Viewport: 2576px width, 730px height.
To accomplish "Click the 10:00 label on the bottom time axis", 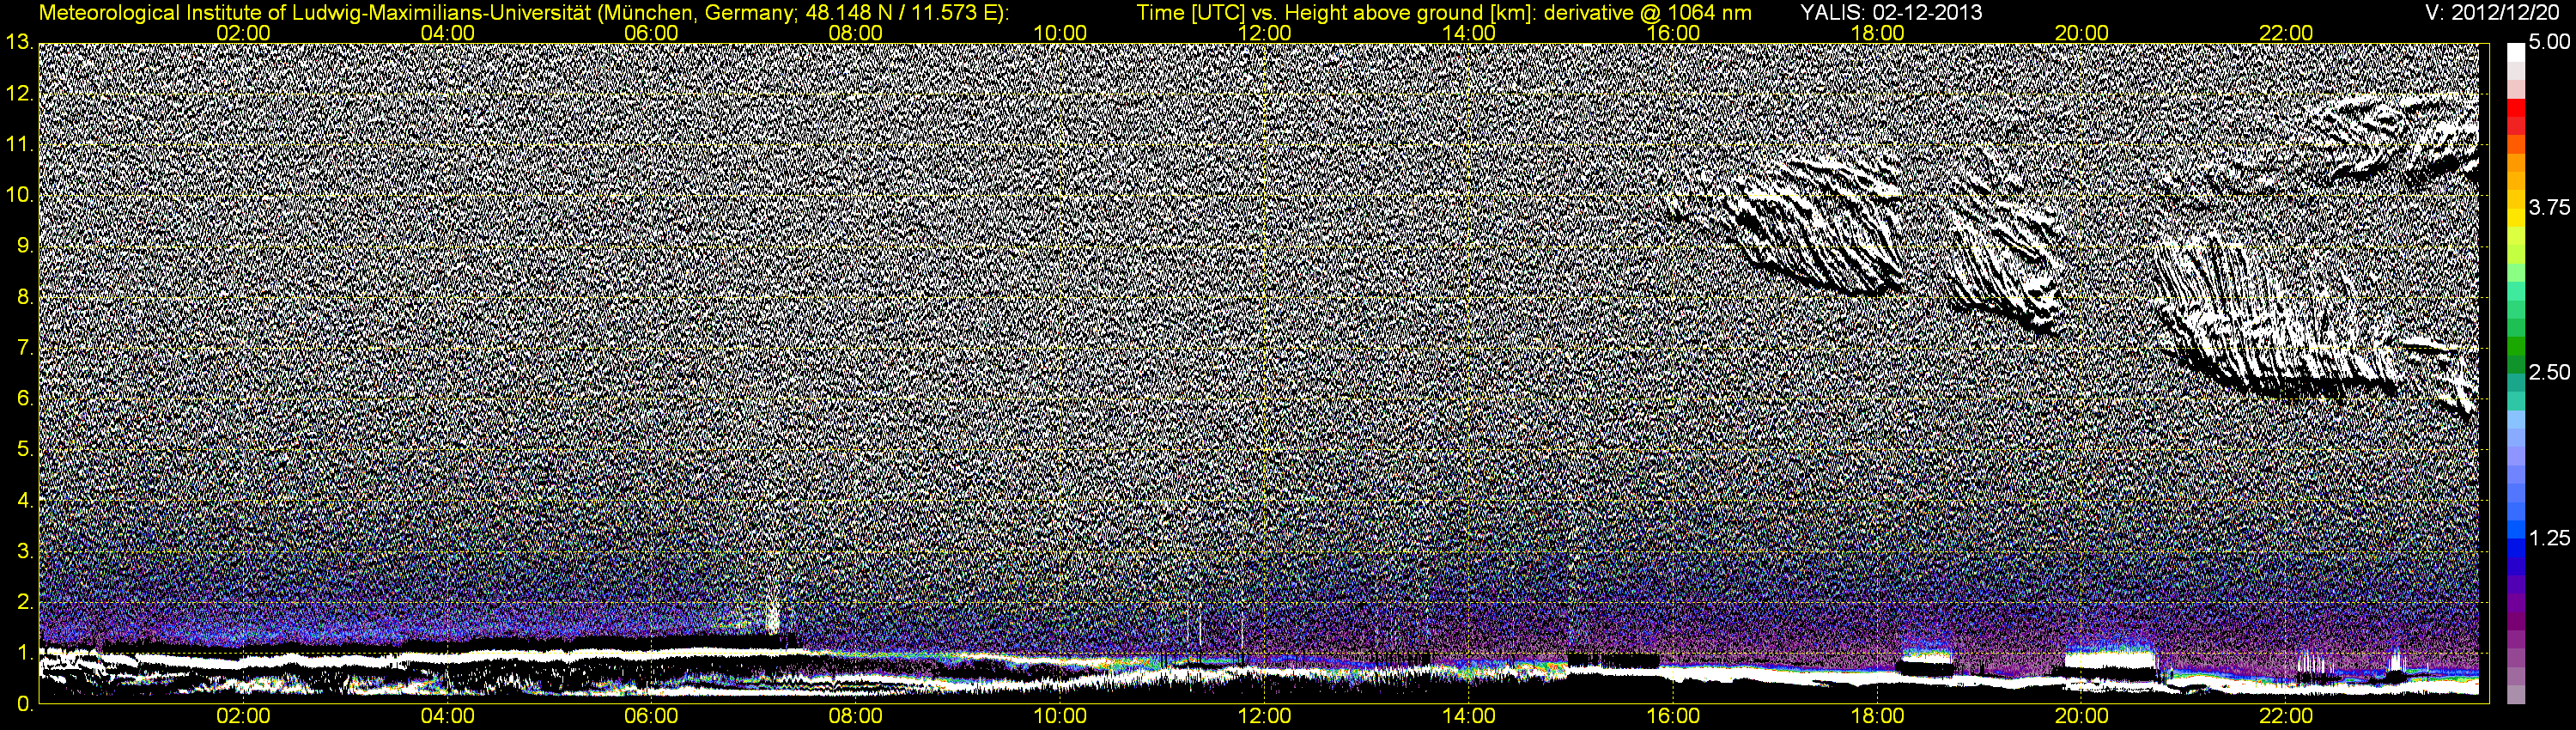I will pos(1060,716).
